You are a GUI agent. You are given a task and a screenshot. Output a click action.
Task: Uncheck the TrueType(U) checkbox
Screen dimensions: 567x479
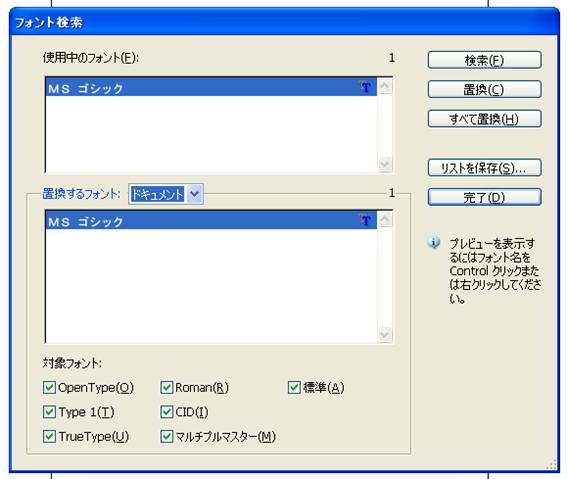click(x=49, y=436)
